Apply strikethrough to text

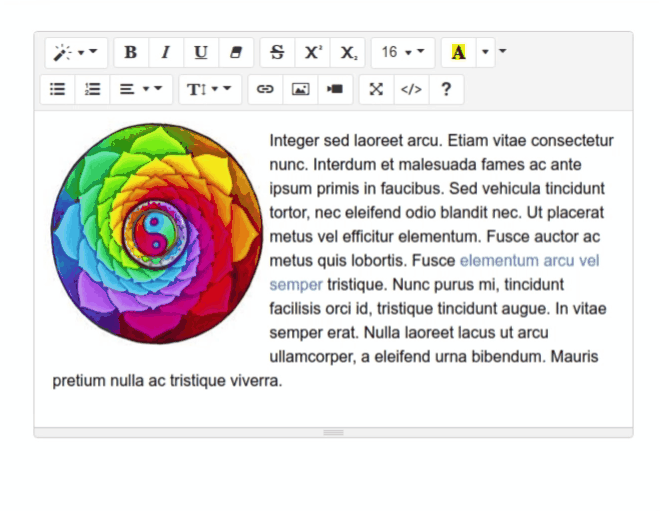point(277,52)
